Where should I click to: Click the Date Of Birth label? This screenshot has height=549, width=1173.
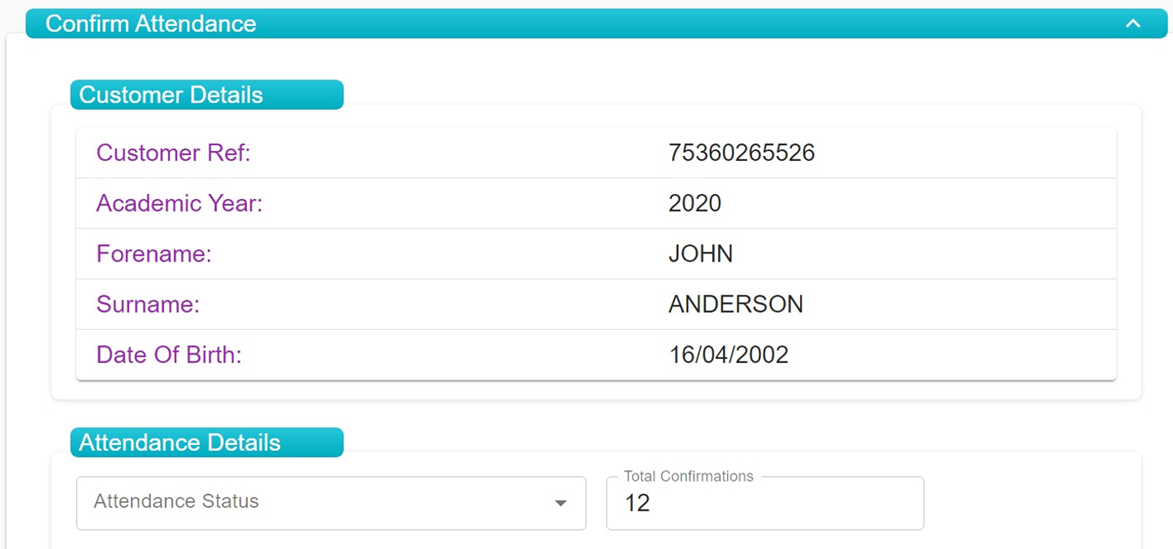(169, 355)
